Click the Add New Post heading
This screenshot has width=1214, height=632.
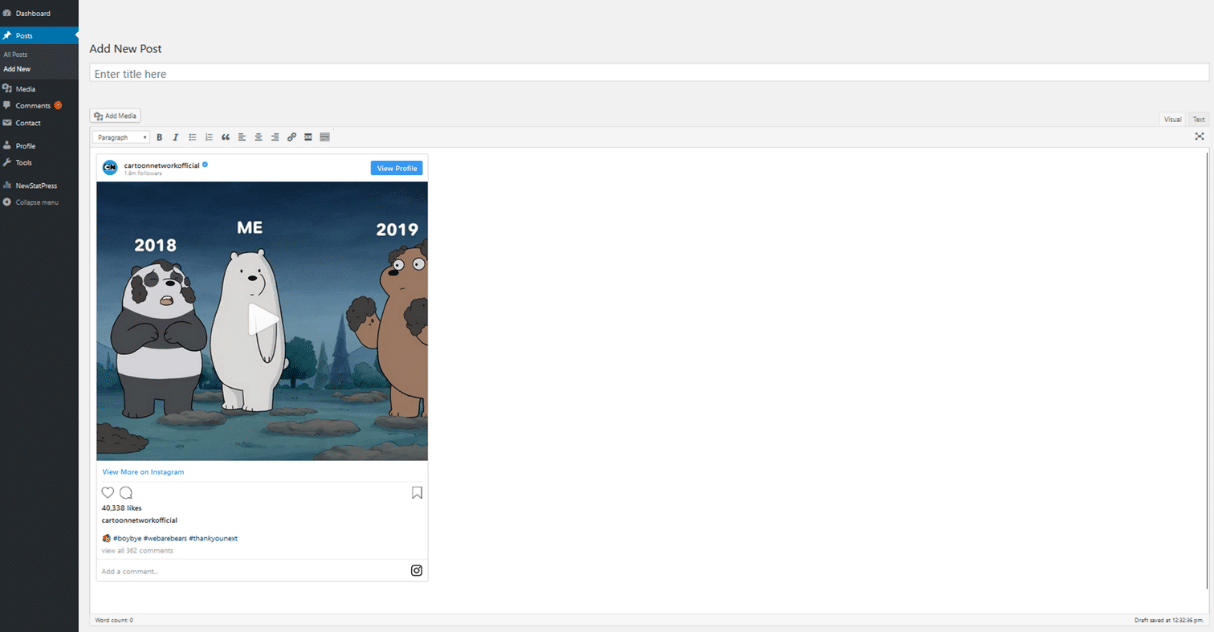125,48
